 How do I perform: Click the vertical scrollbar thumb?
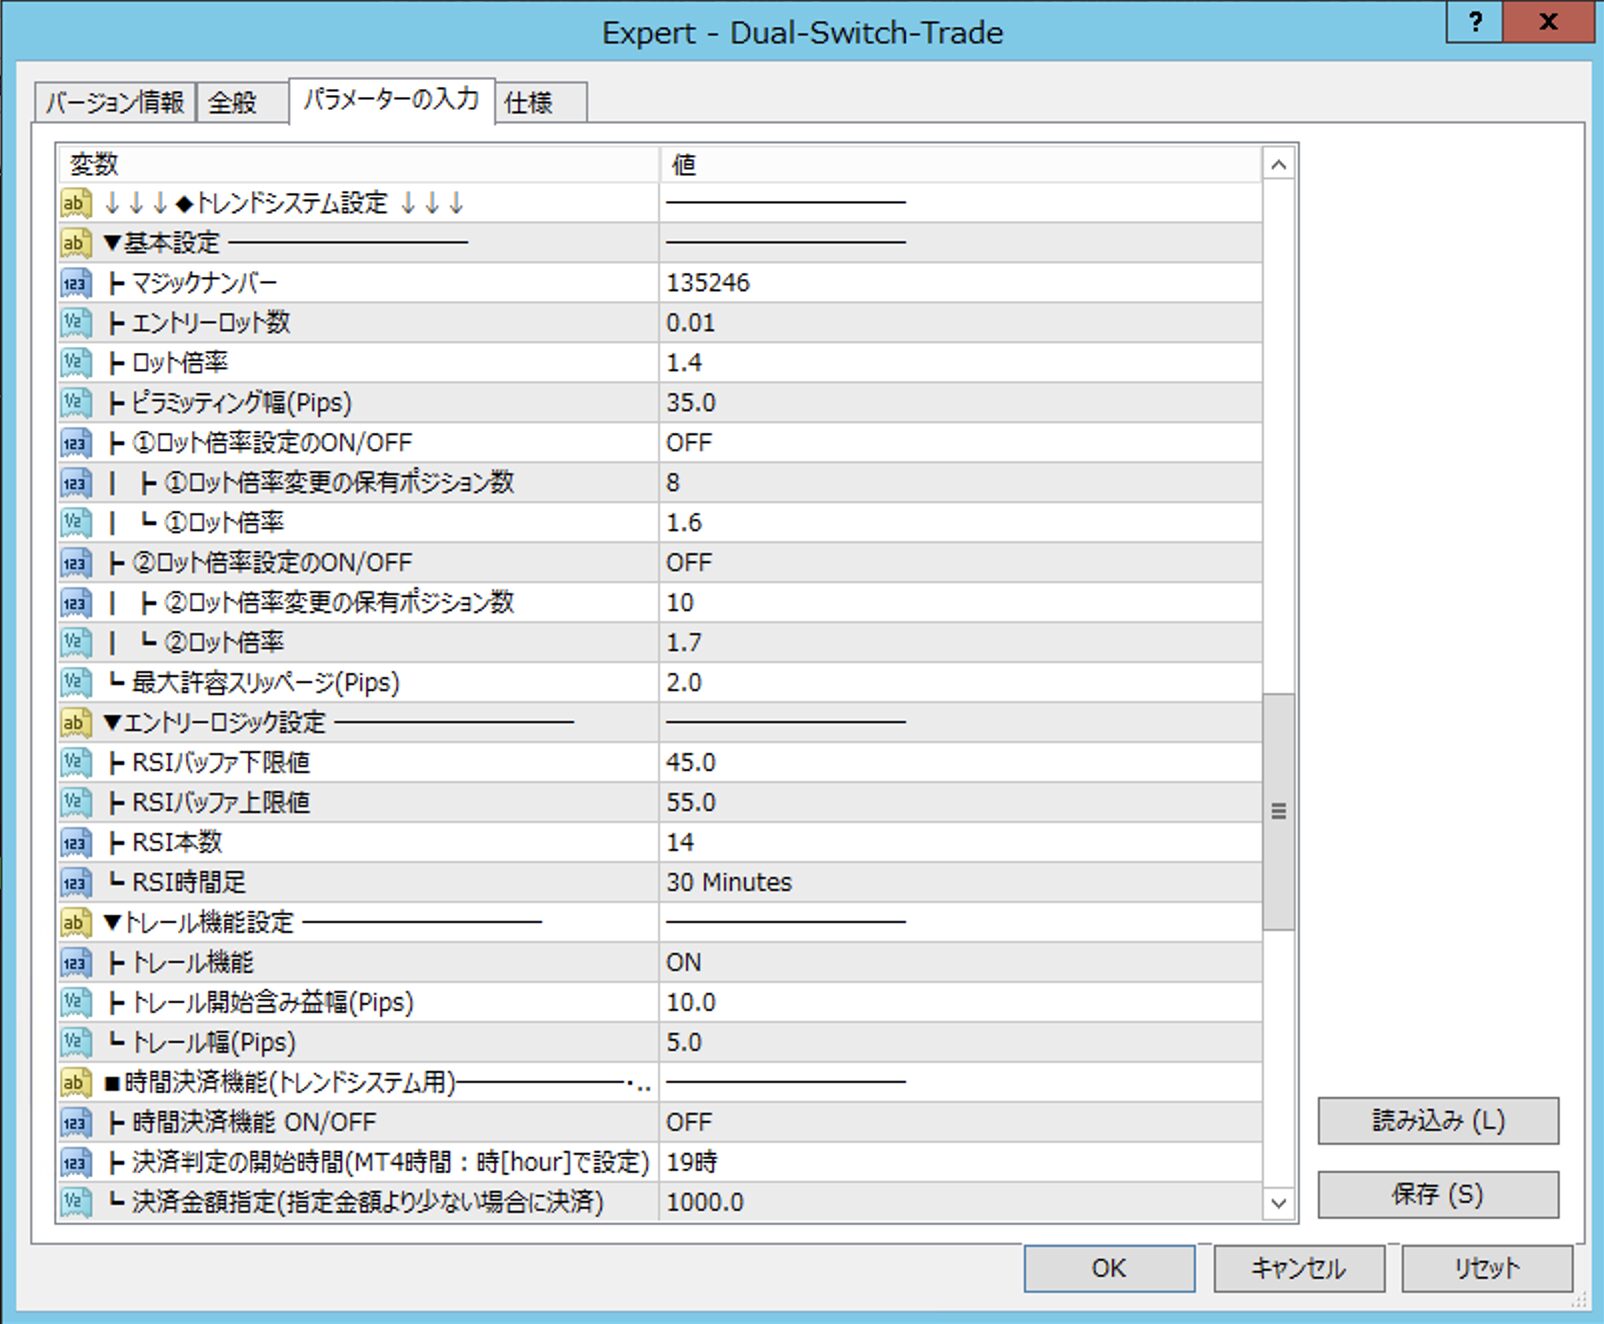tap(1278, 811)
